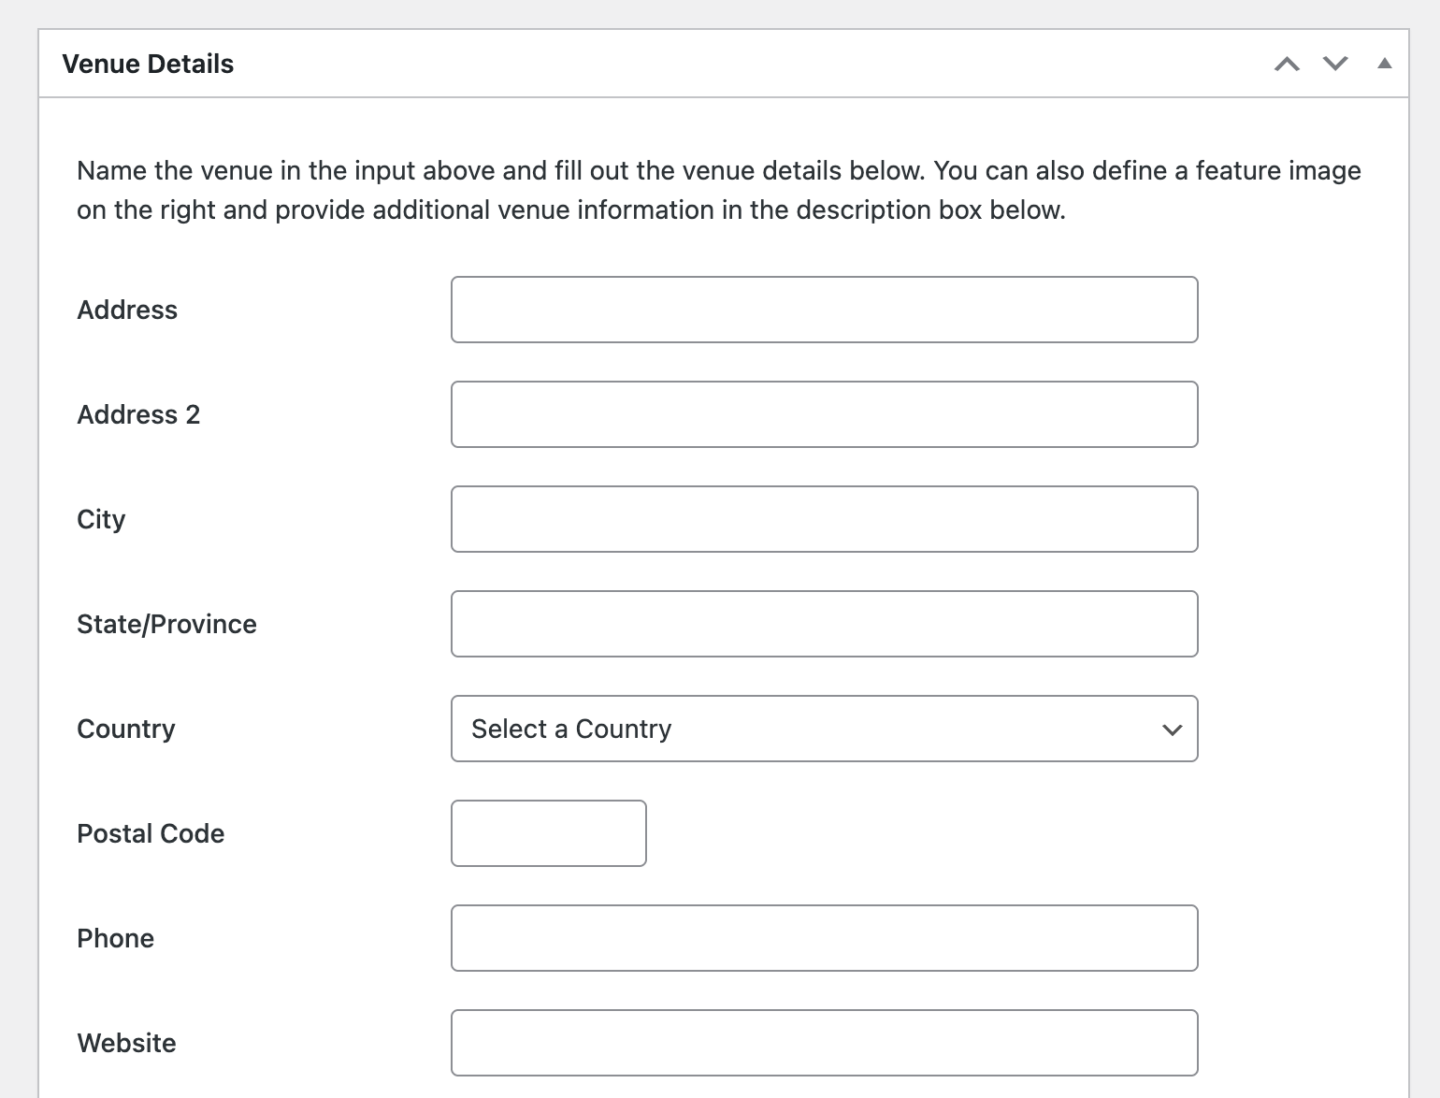Click the State/Province label
This screenshot has width=1440, height=1098.
point(167,624)
